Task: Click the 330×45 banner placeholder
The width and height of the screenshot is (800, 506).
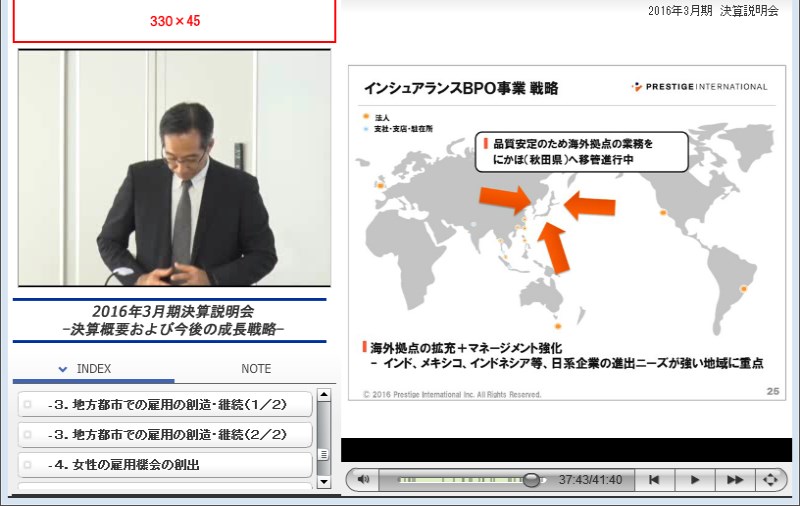Action: coord(174,21)
